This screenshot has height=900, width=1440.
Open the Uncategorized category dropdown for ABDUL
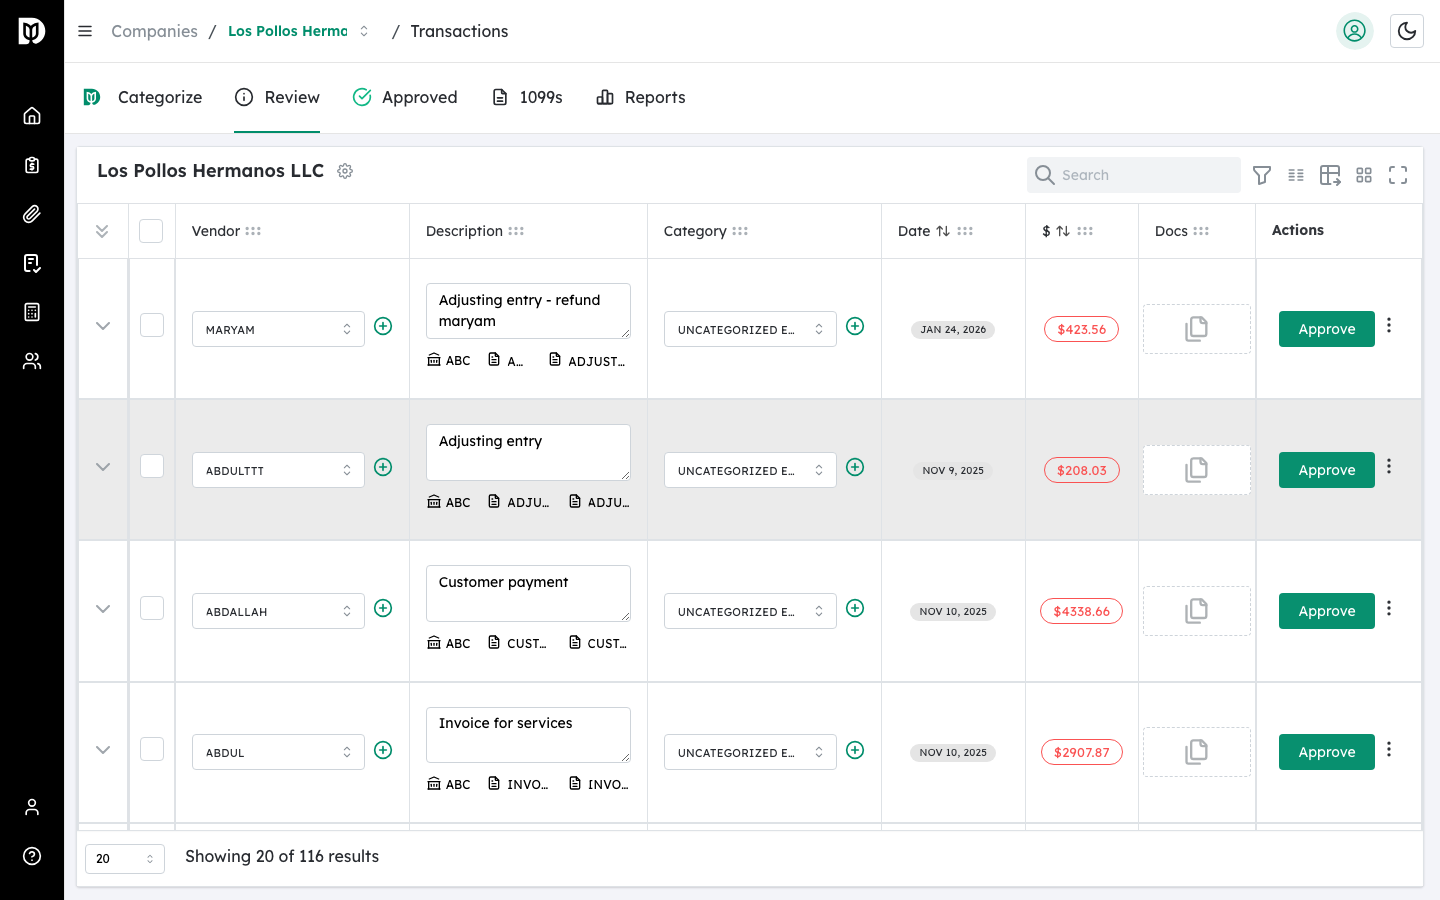coord(750,751)
